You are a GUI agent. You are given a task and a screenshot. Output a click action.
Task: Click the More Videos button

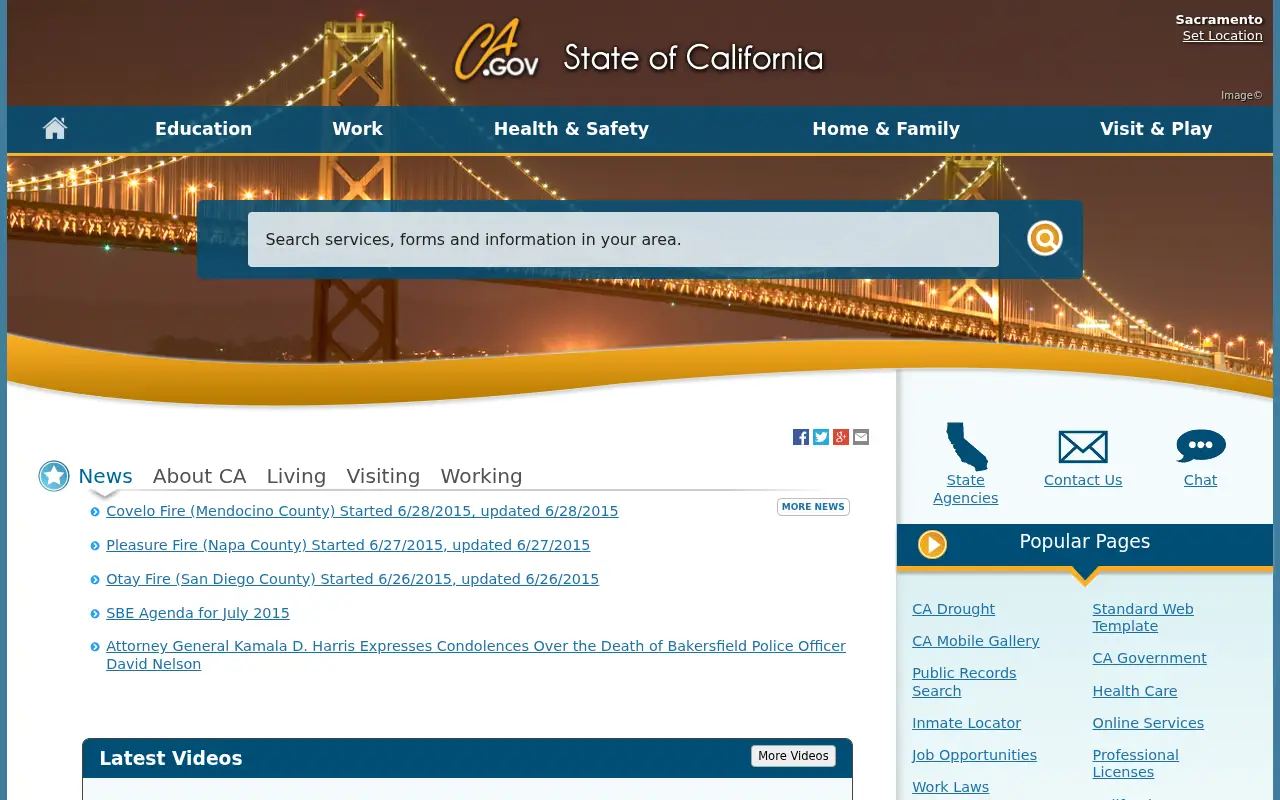point(793,756)
